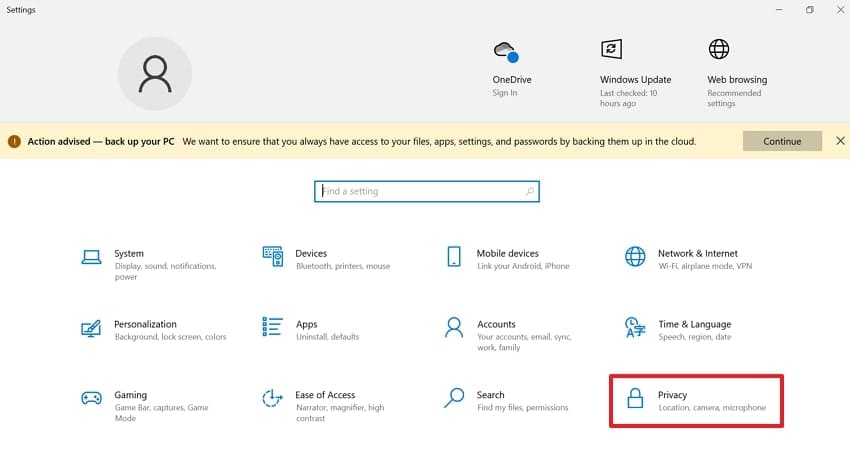
Task: Click magnifier icon inside Find a setting
Action: (530, 191)
